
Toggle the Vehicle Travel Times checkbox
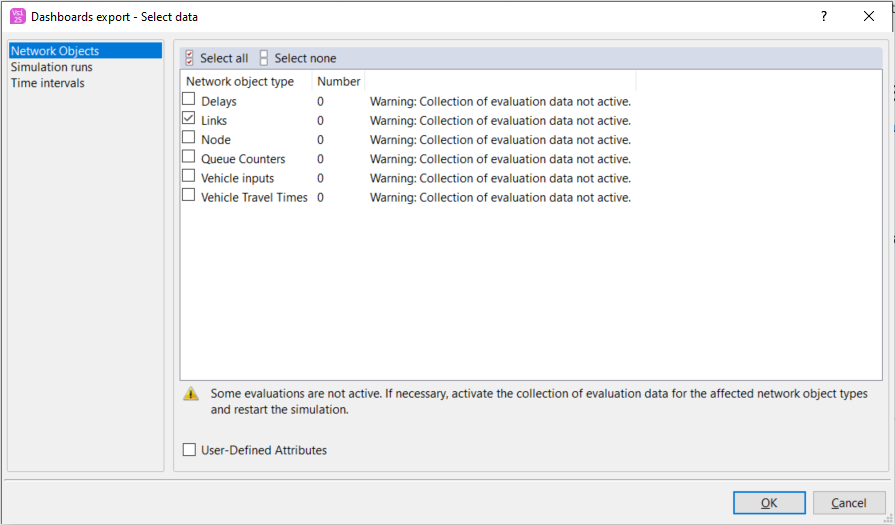[x=189, y=196]
